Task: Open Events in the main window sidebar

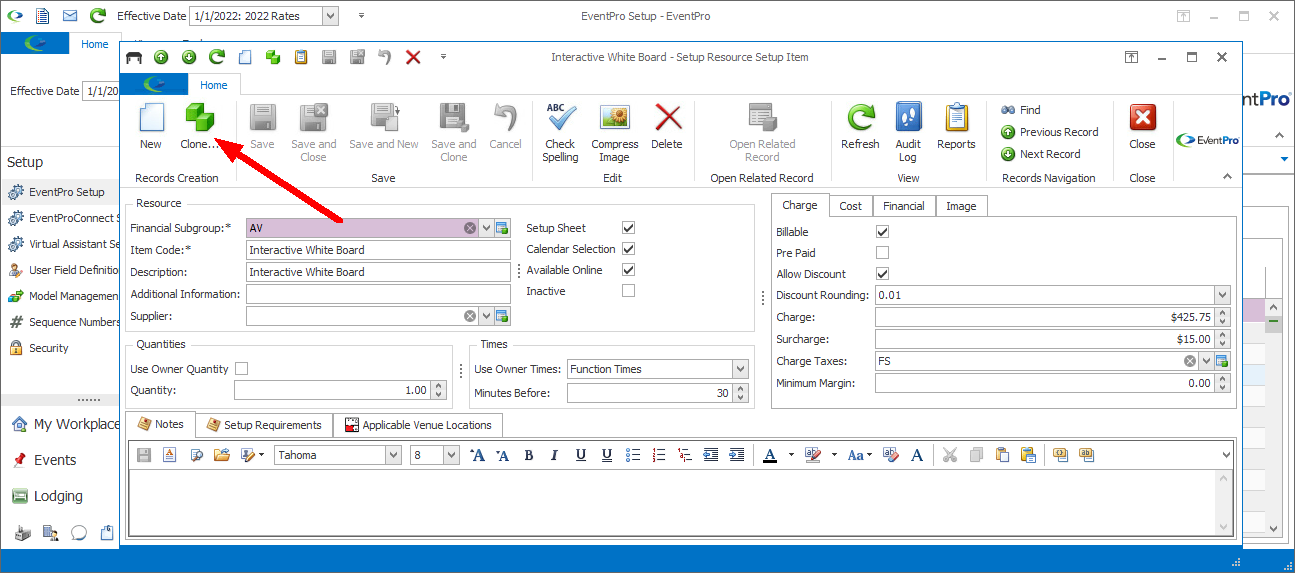Action: (55, 460)
